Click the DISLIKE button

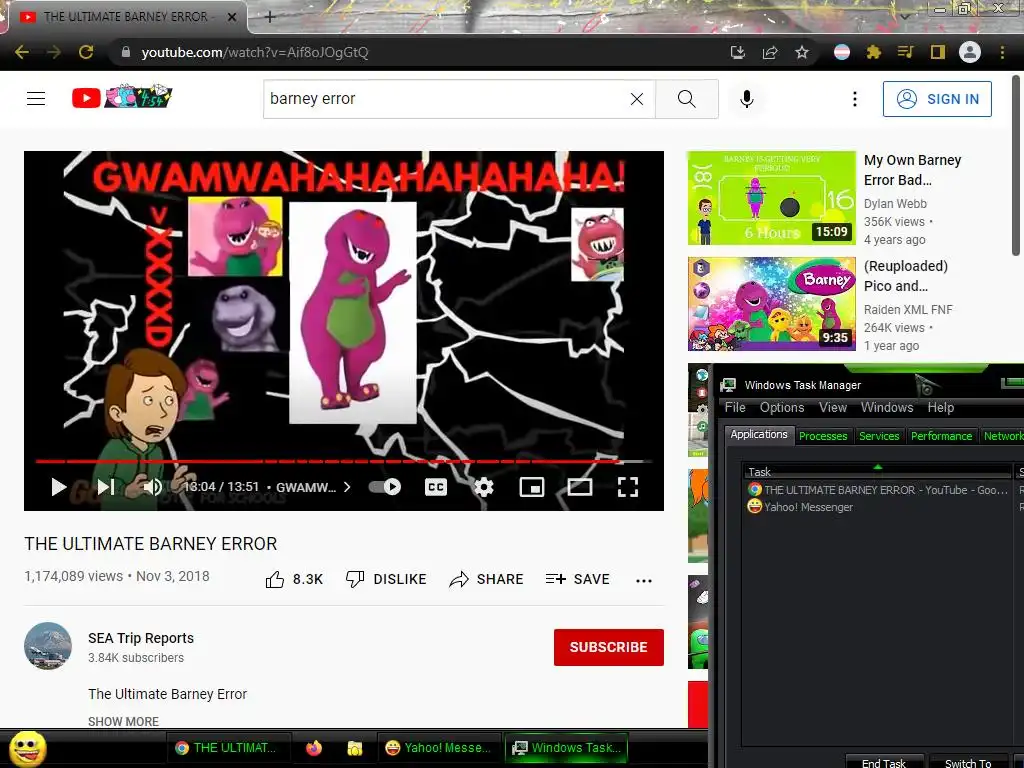tap(386, 579)
